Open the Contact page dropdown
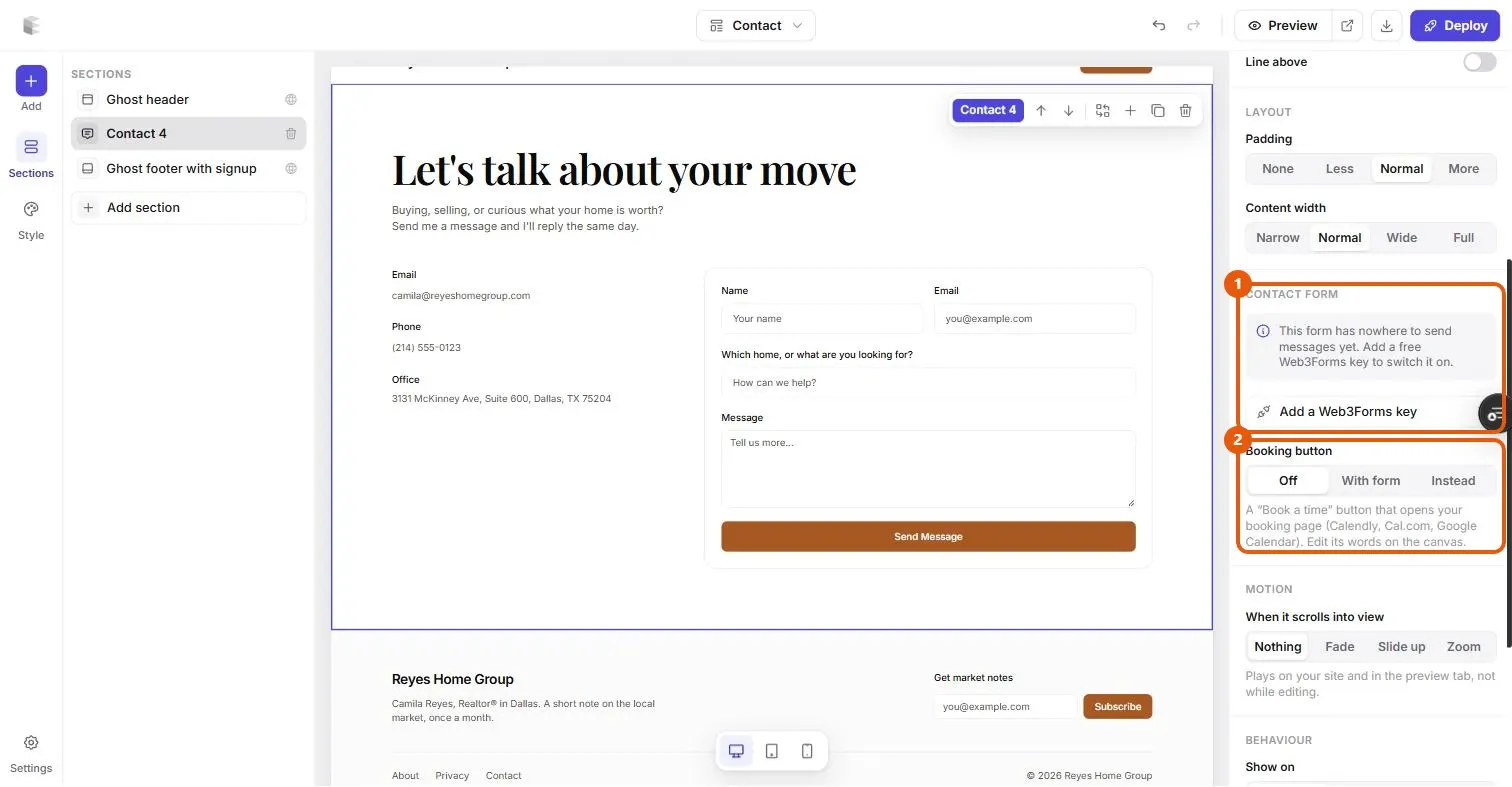Image resolution: width=1512 pixels, height=787 pixels. tap(756, 25)
